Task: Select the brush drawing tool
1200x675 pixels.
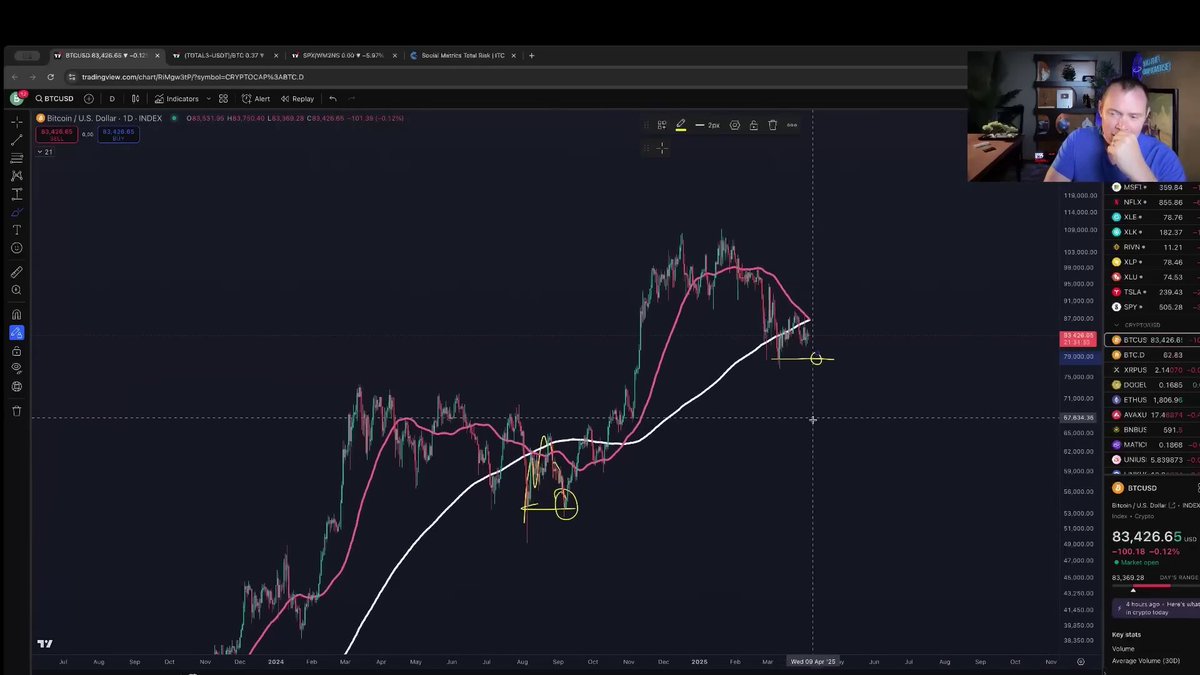Action: 17,212
